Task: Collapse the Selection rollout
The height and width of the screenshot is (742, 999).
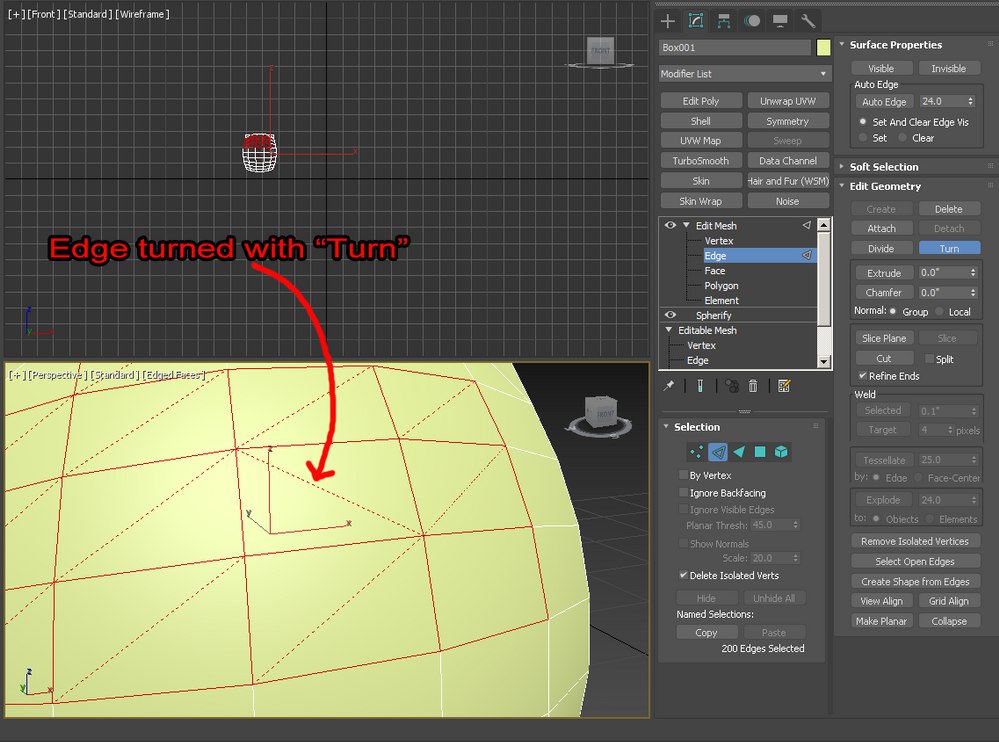Action: [666, 427]
